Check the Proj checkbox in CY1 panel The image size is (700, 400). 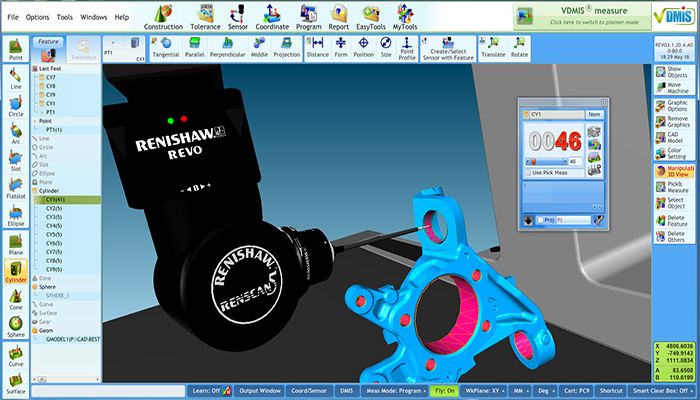(541, 220)
